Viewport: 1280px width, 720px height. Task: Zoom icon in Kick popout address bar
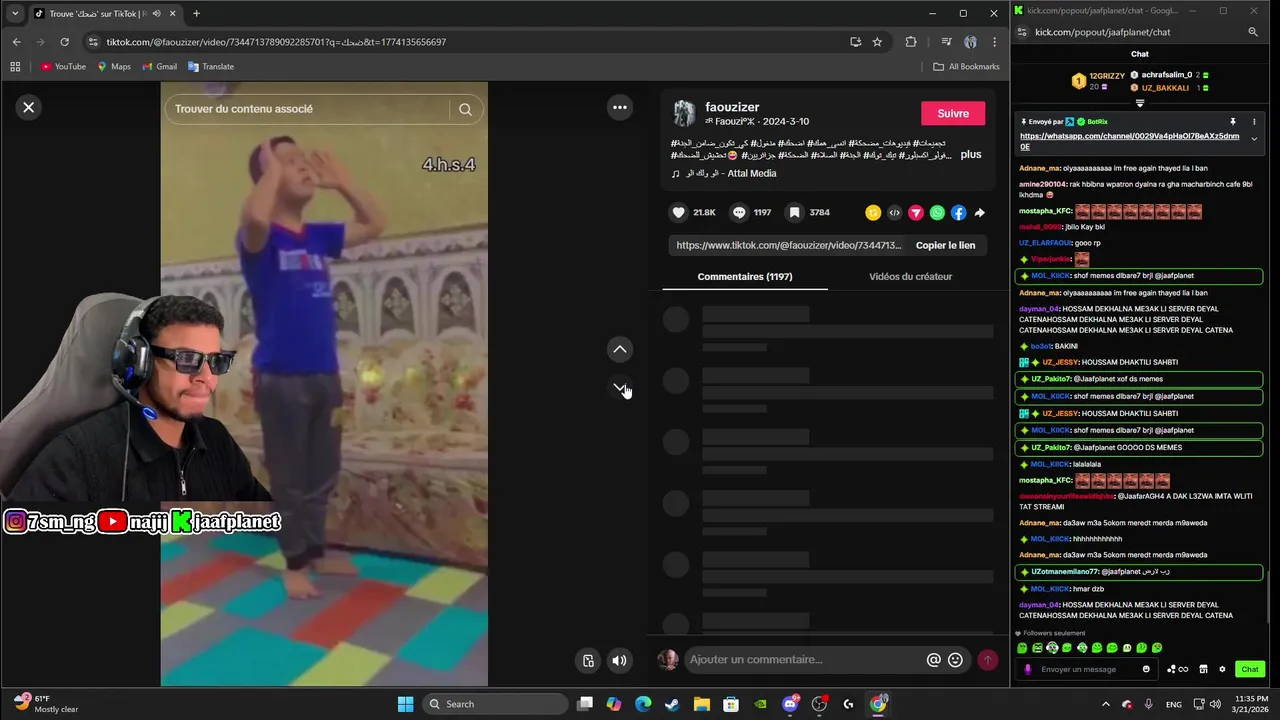(x=1253, y=32)
